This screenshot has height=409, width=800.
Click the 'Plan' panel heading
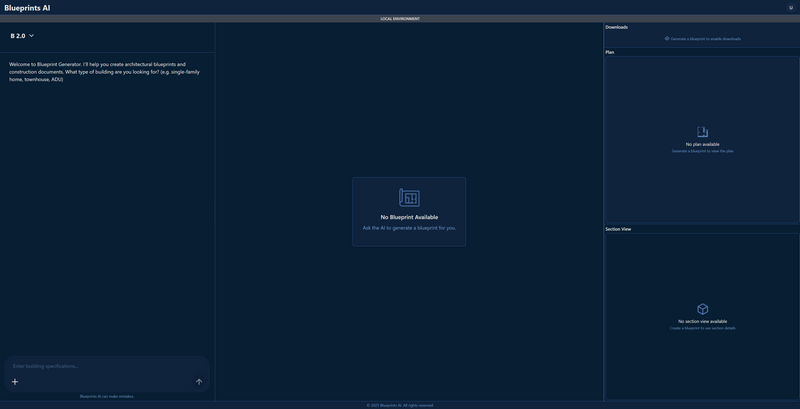pyautogui.click(x=610, y=52)
